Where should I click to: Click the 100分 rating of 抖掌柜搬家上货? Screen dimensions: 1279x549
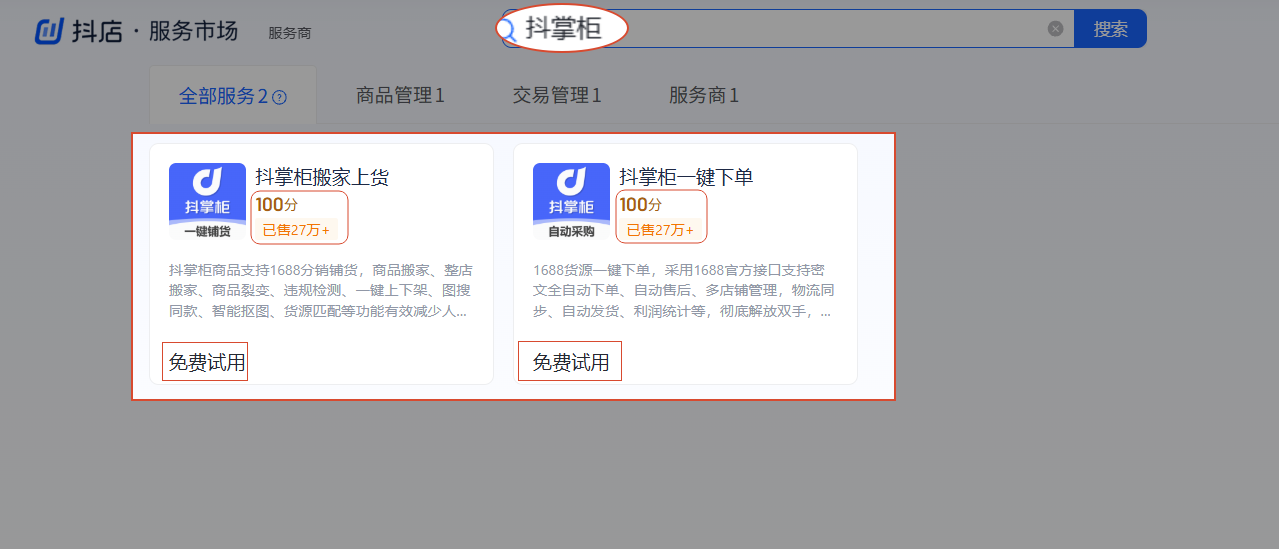[x=277, y=205]
